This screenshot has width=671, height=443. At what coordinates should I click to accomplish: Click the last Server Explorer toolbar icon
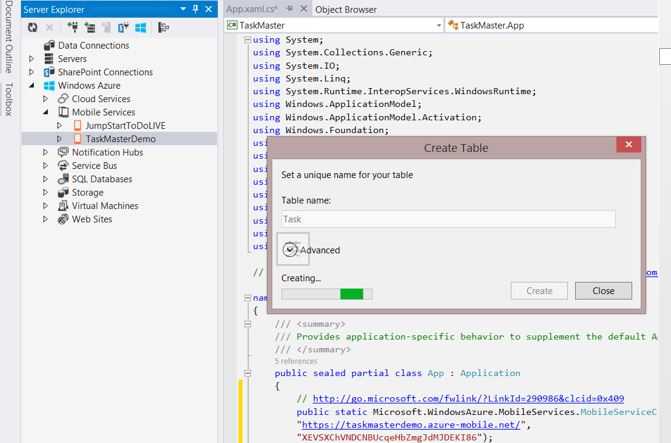[x=163, y=28]
